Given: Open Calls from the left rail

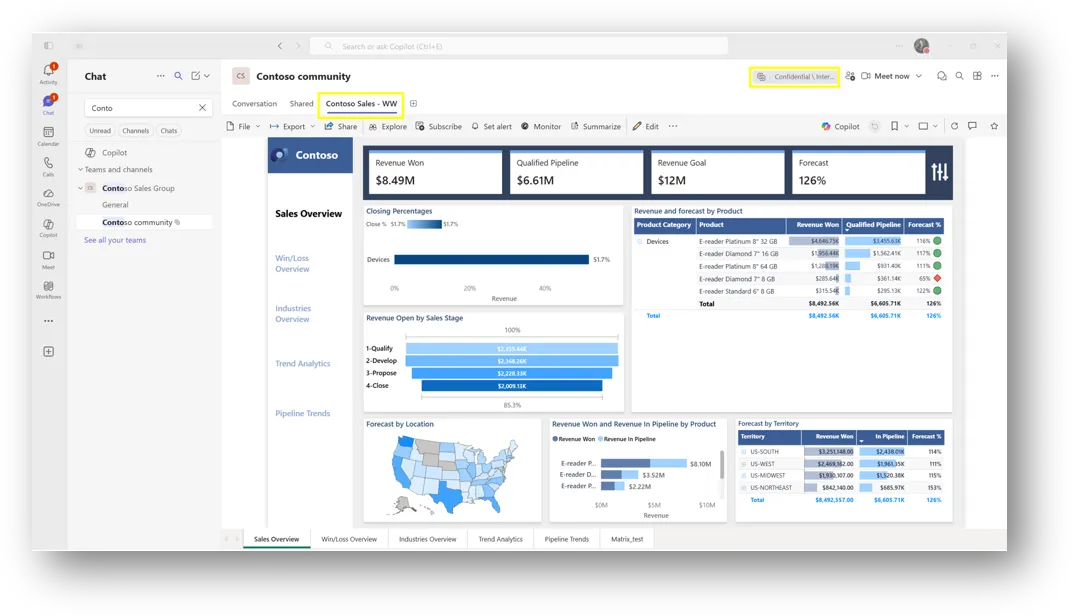Looking at the screenshot, I should tap(49, 166).
